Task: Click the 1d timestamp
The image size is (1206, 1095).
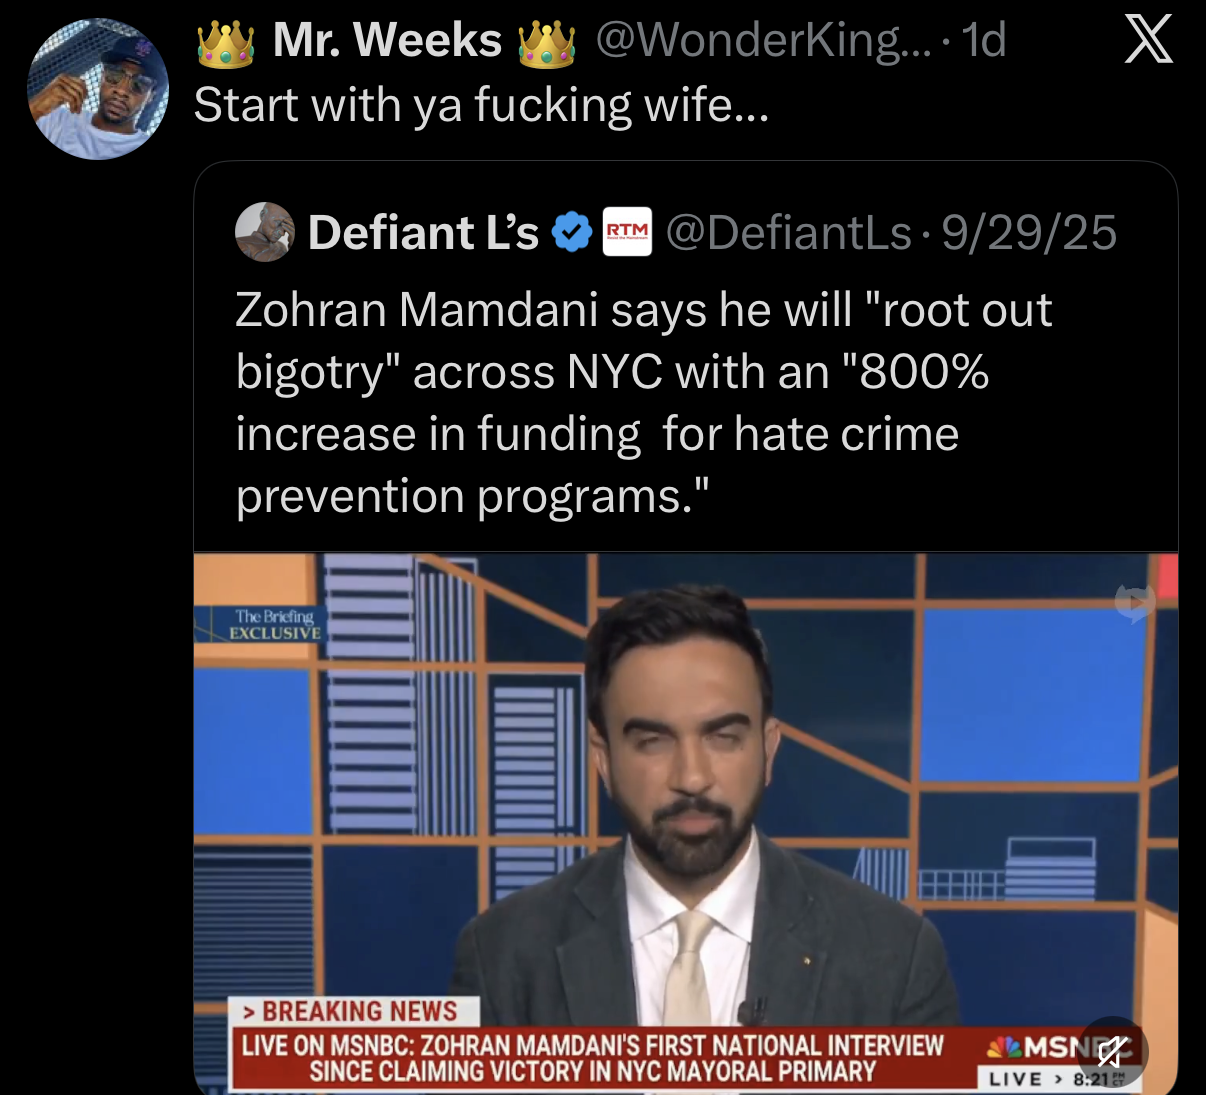Action: pos(984,41)
